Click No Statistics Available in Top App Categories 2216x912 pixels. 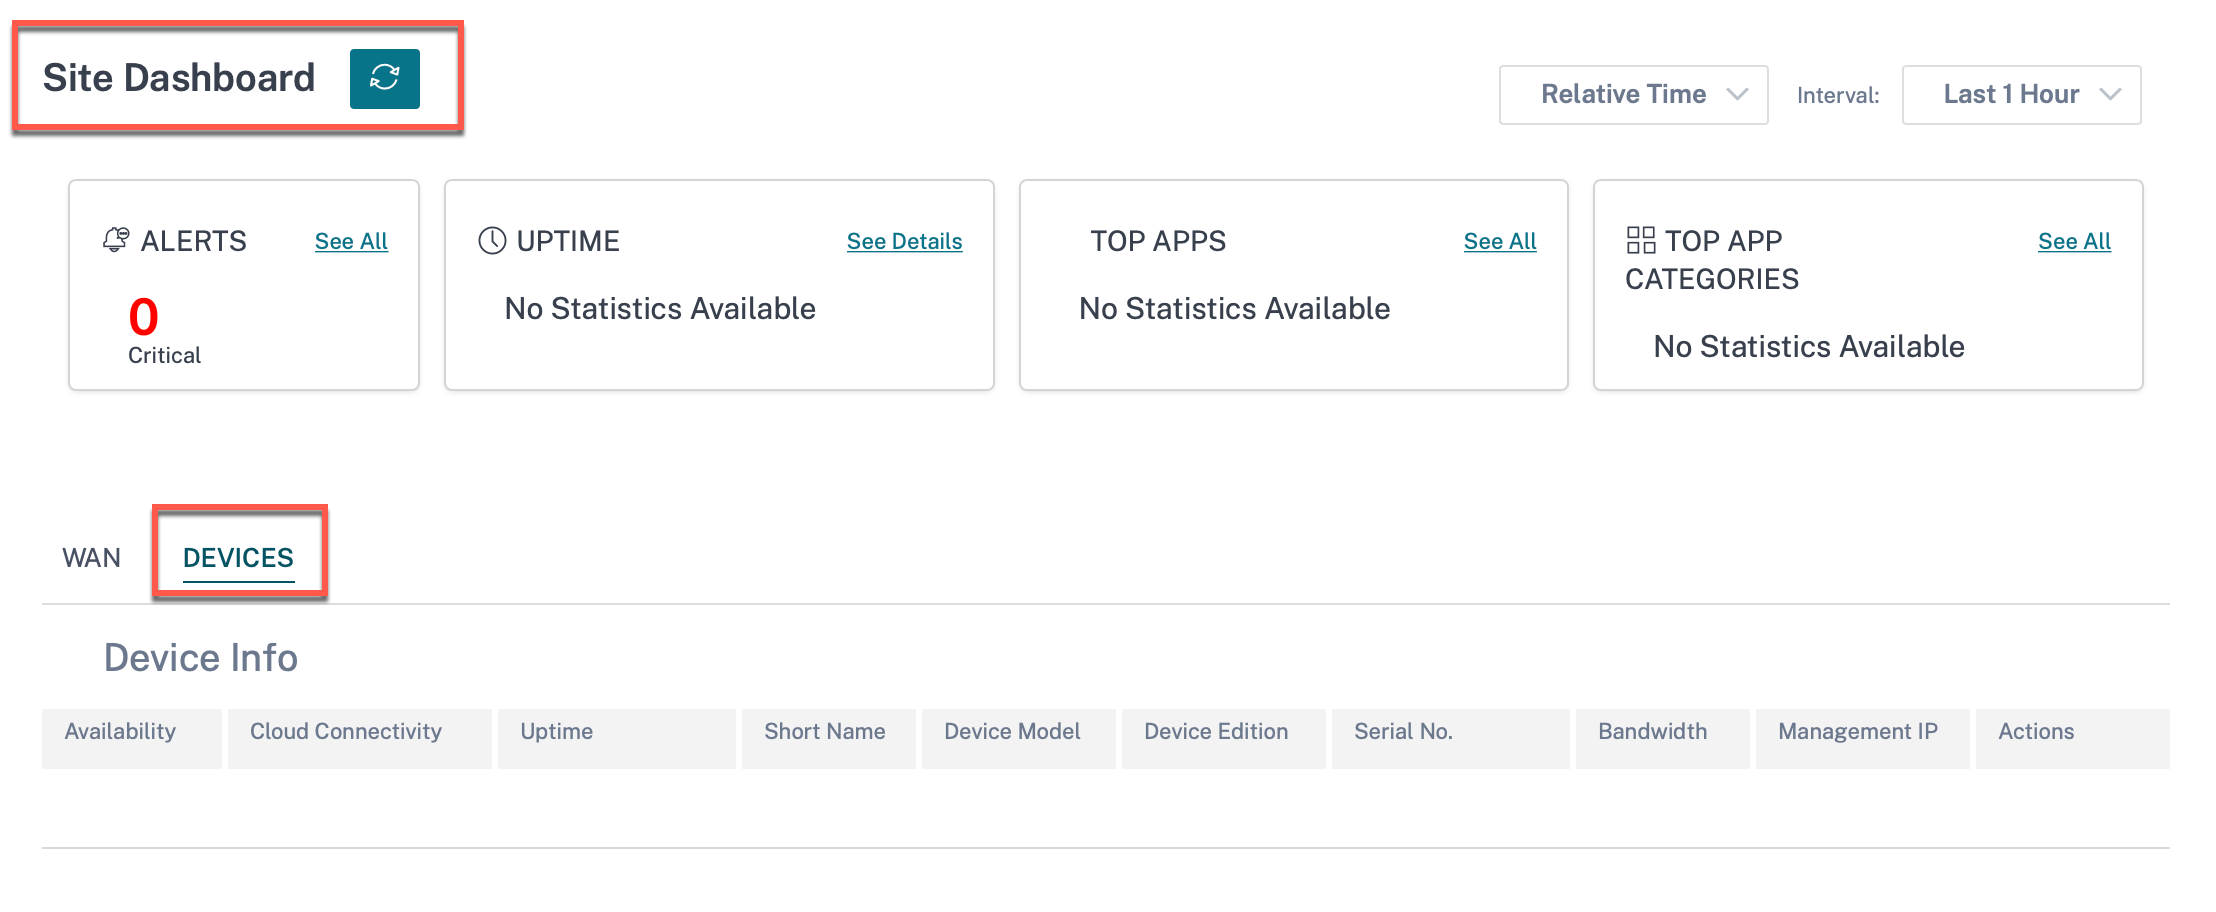[x=1809, y=347]
